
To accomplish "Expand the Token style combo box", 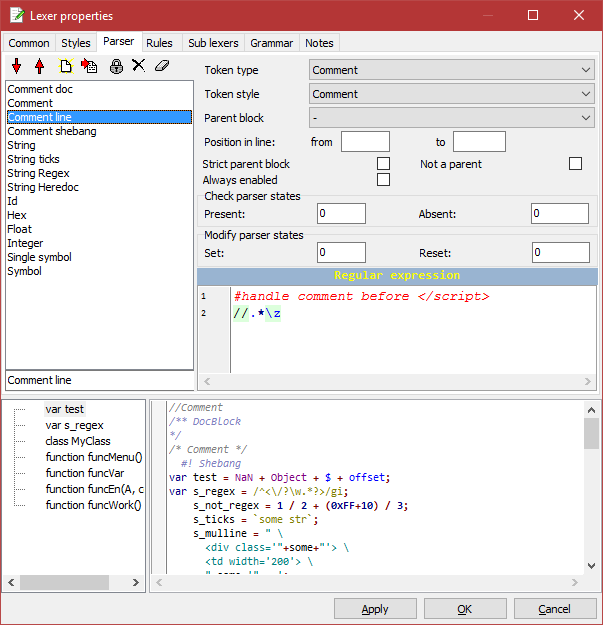I will tap(452, 94).
